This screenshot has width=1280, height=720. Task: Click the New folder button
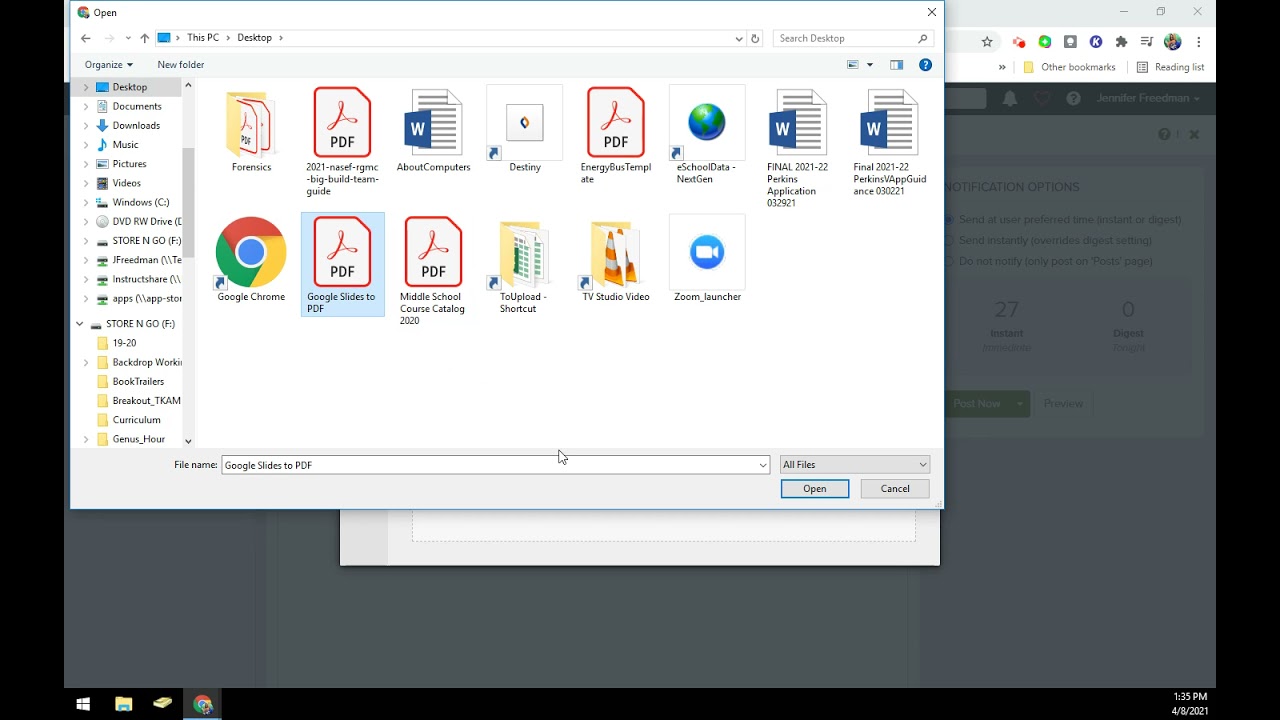[x=181, y=65]
